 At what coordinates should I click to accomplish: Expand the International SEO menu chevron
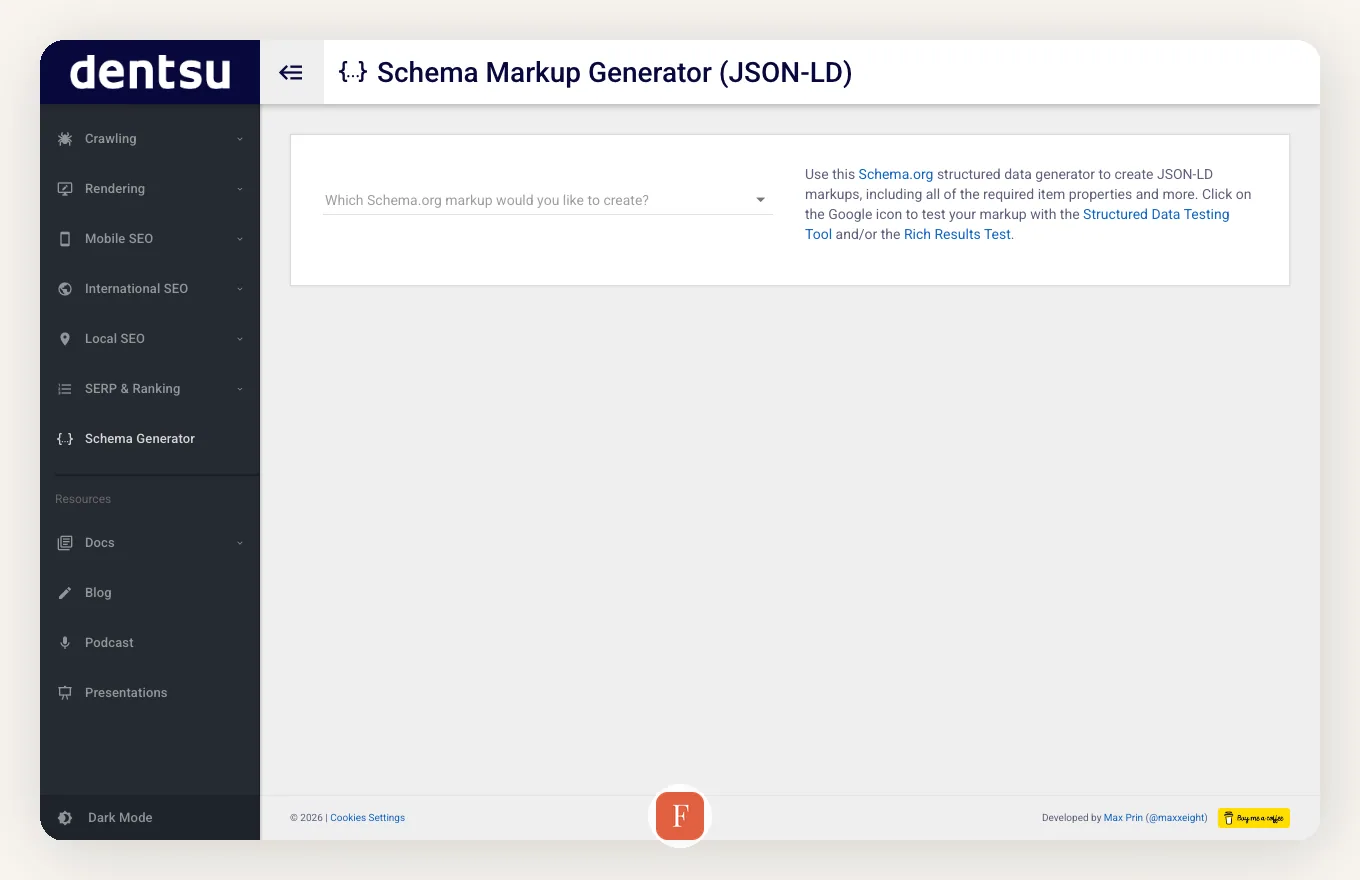[x=240, y=289]
